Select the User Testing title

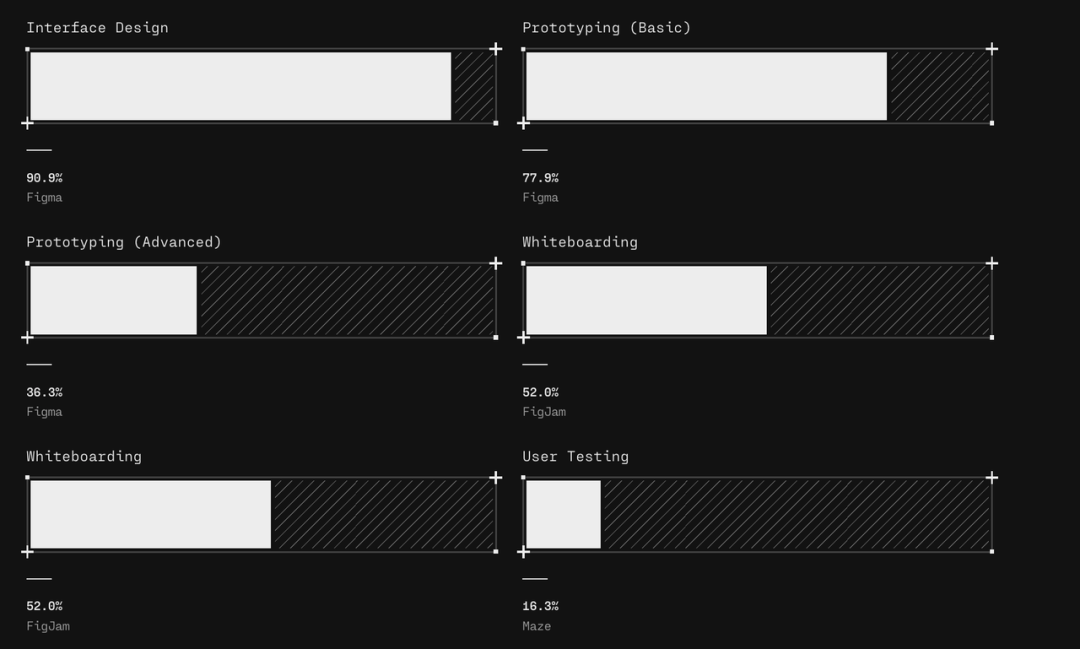coord(575,456)
